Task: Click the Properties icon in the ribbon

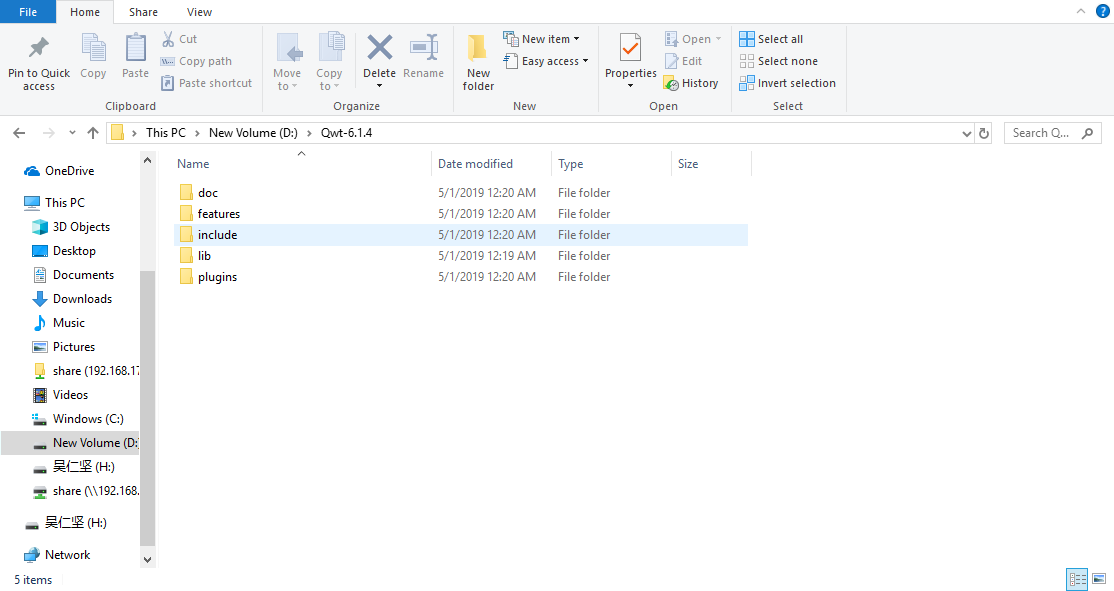Action: click(630, 48)
